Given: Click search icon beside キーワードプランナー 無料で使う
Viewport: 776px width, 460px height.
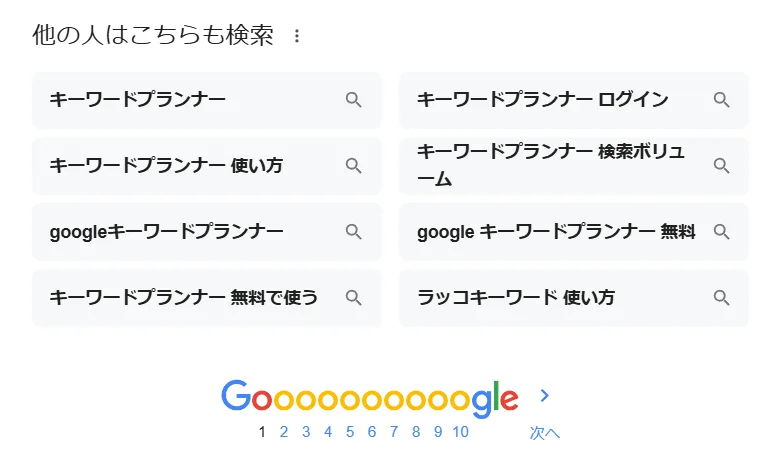Looking at the screenshot, I should 353,298.
